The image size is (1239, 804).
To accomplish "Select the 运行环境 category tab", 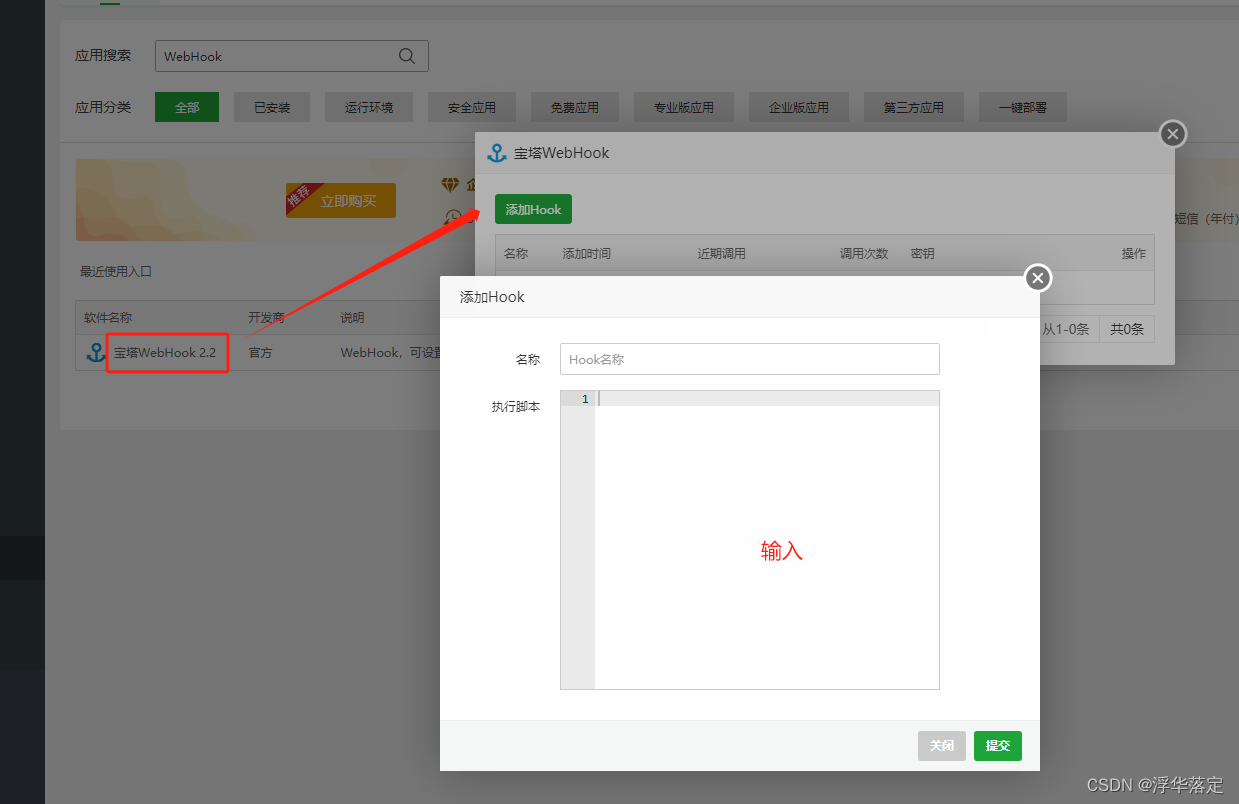I will (369, 107).
